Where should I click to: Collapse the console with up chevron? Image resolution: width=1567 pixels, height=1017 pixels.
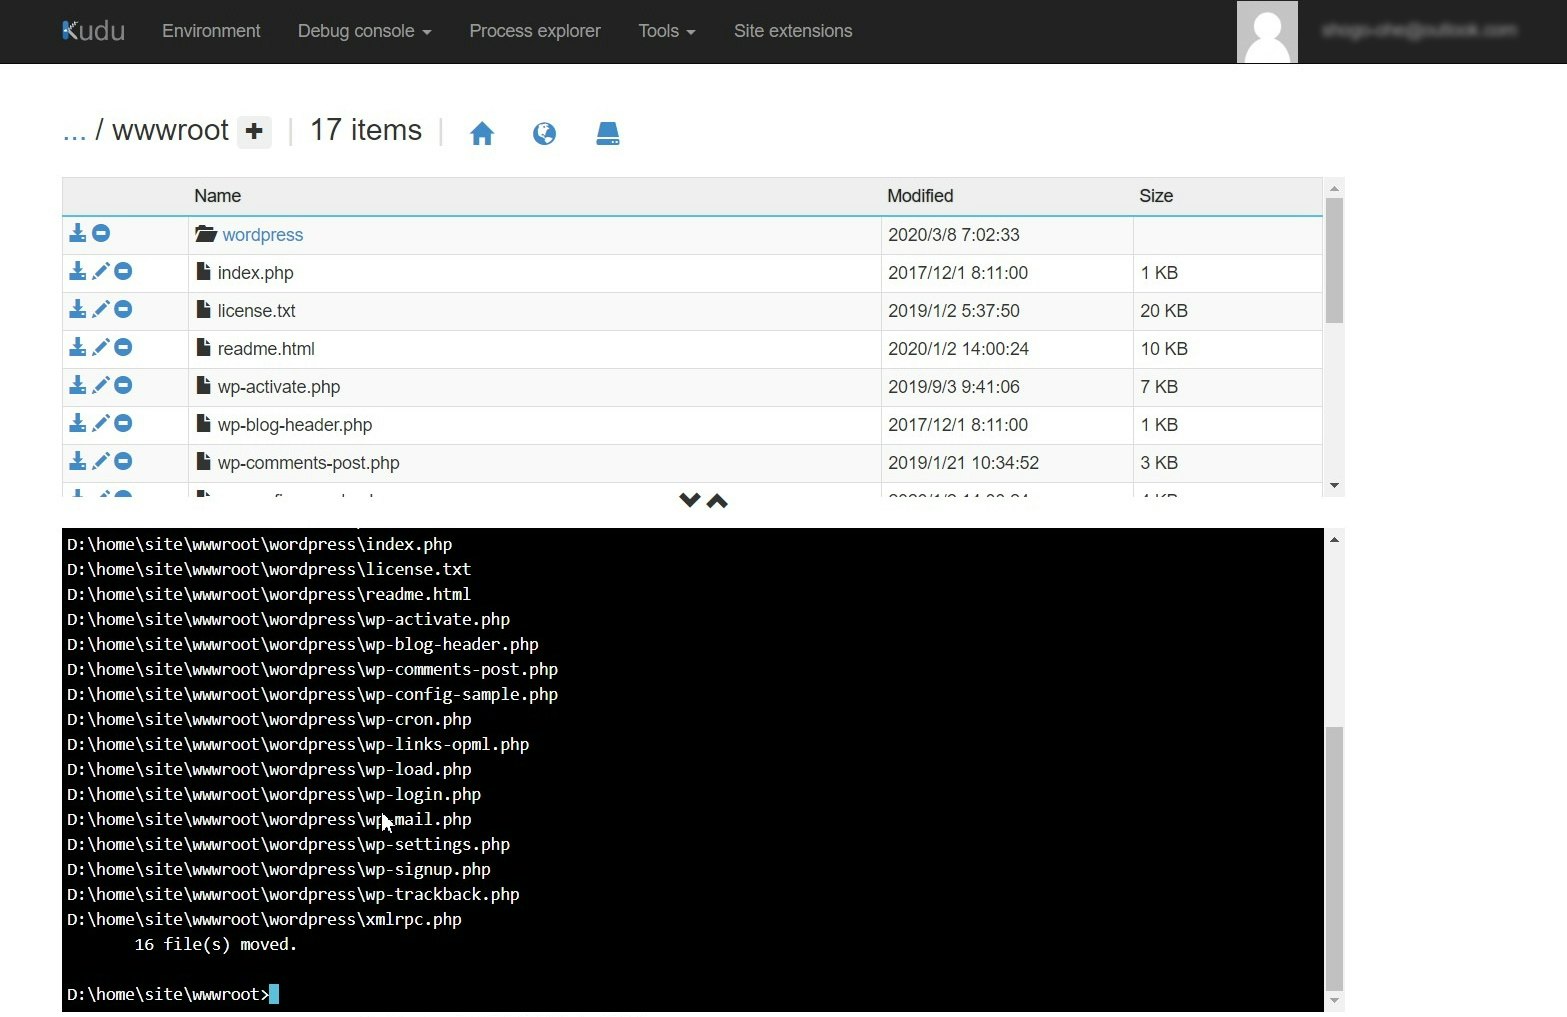pos(717,500)
